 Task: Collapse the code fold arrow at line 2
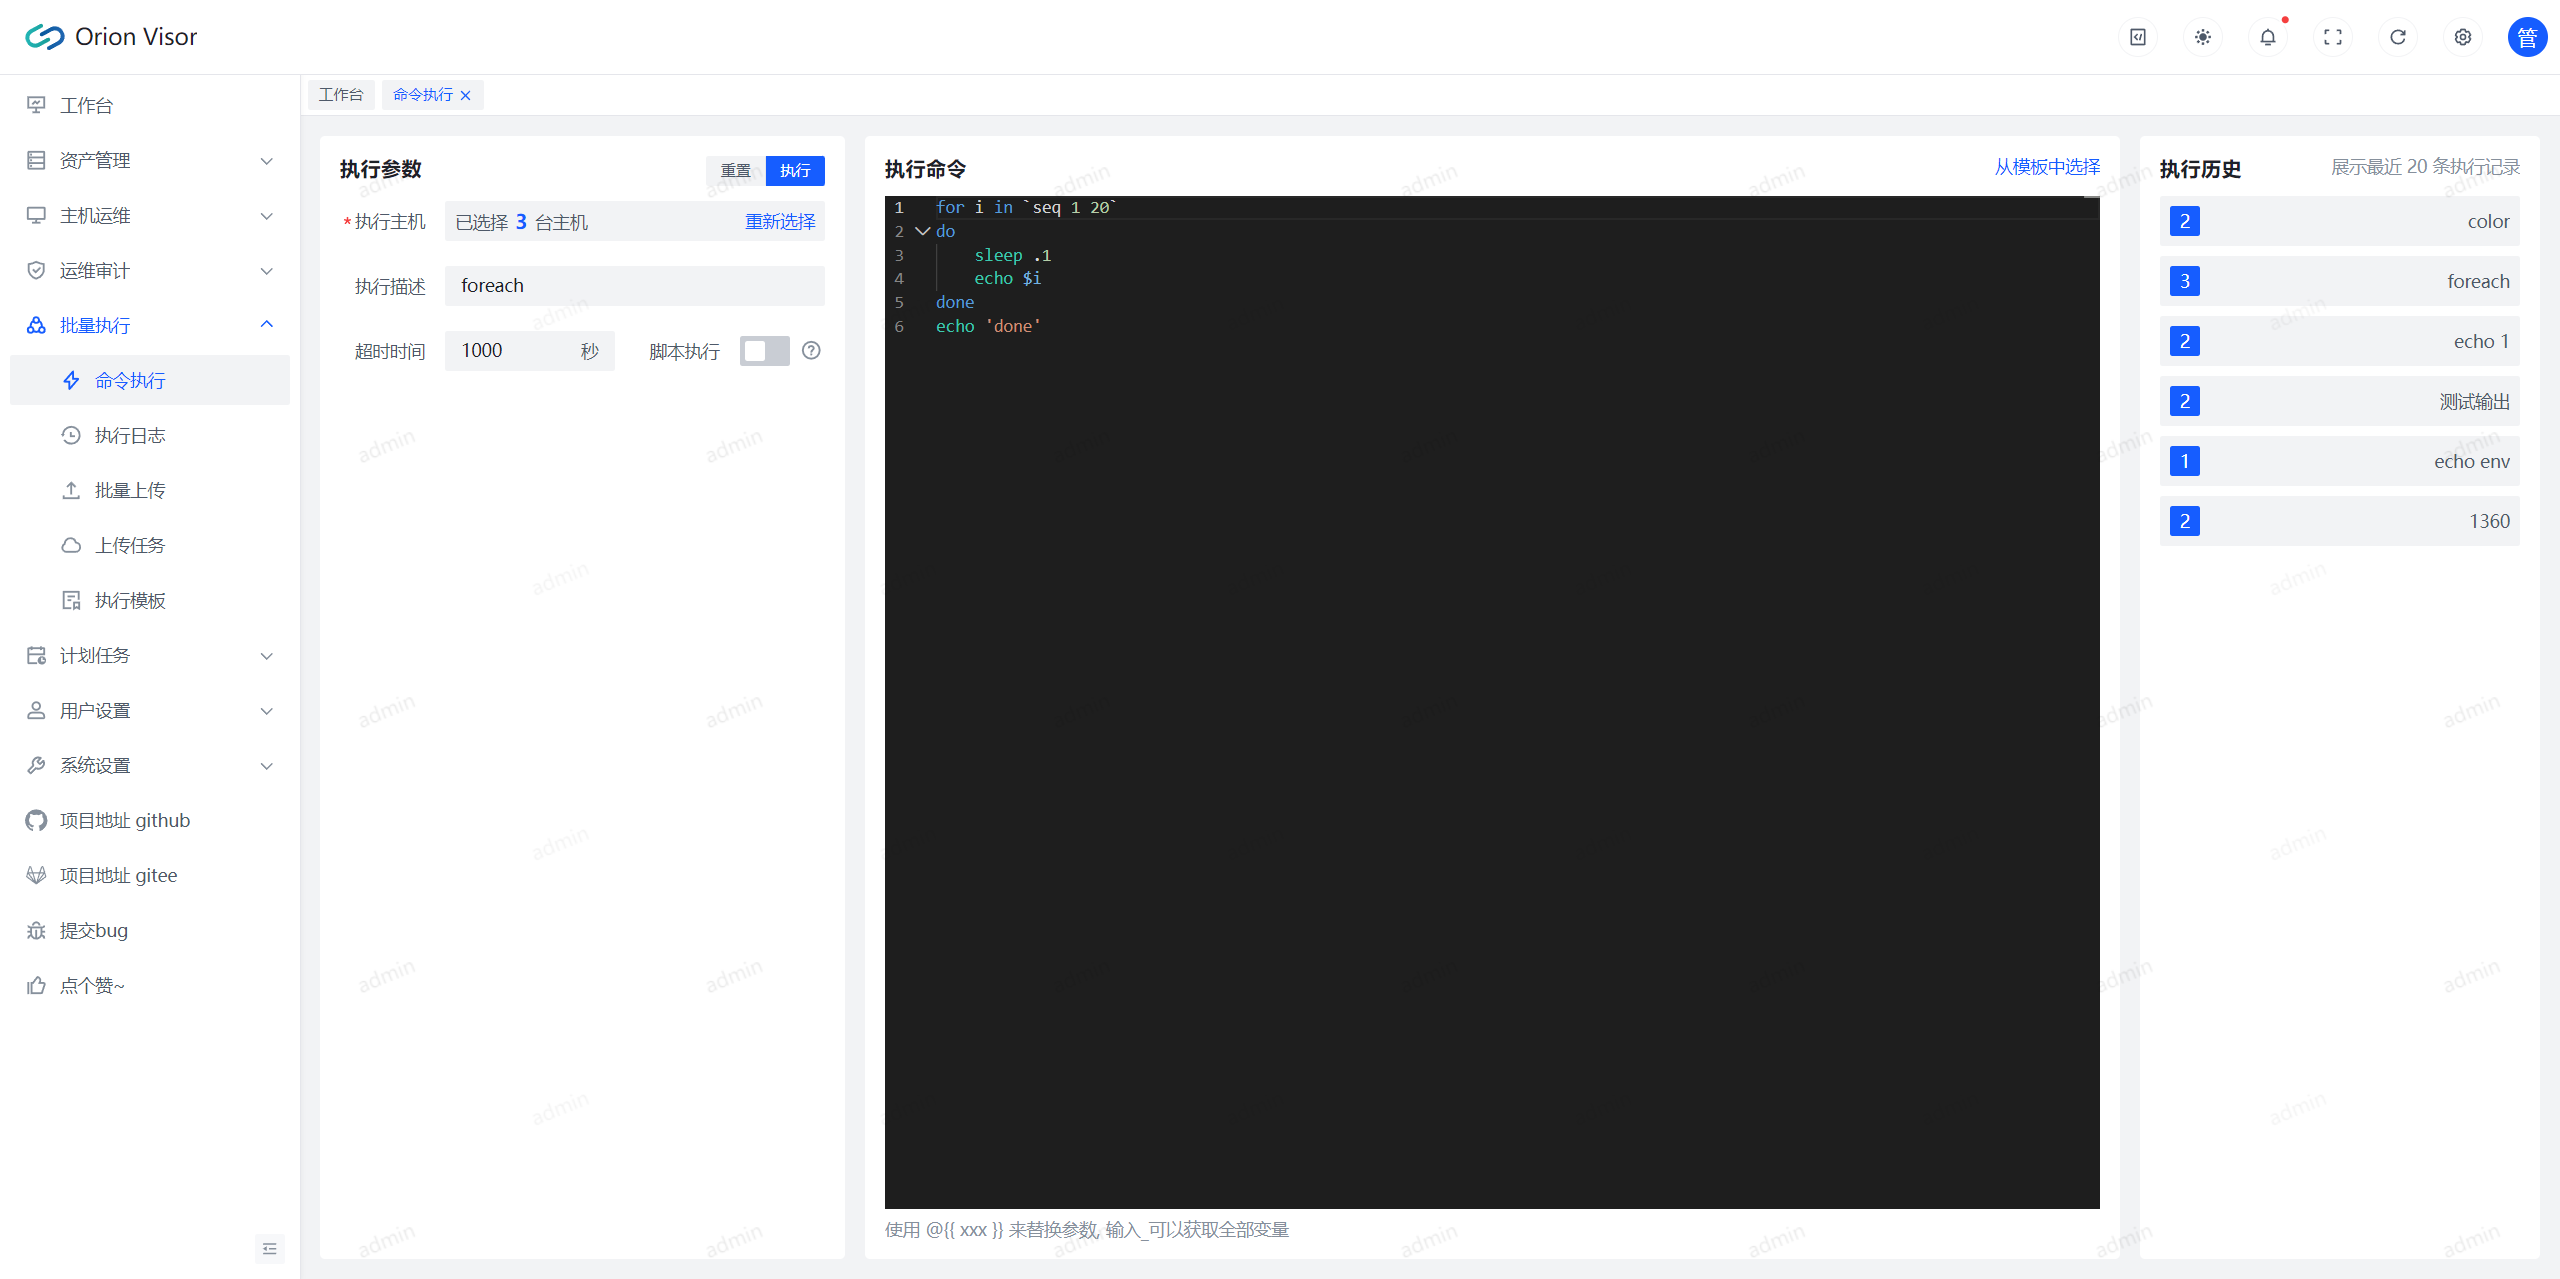(x=922, y=231)
